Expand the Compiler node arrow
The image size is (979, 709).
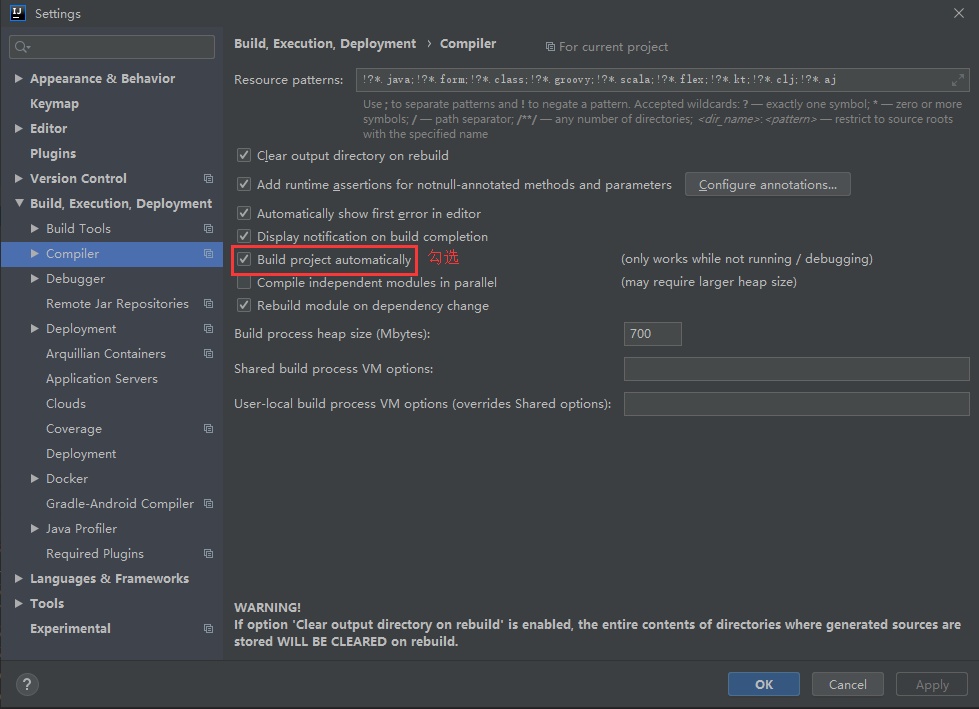[35, 253]
